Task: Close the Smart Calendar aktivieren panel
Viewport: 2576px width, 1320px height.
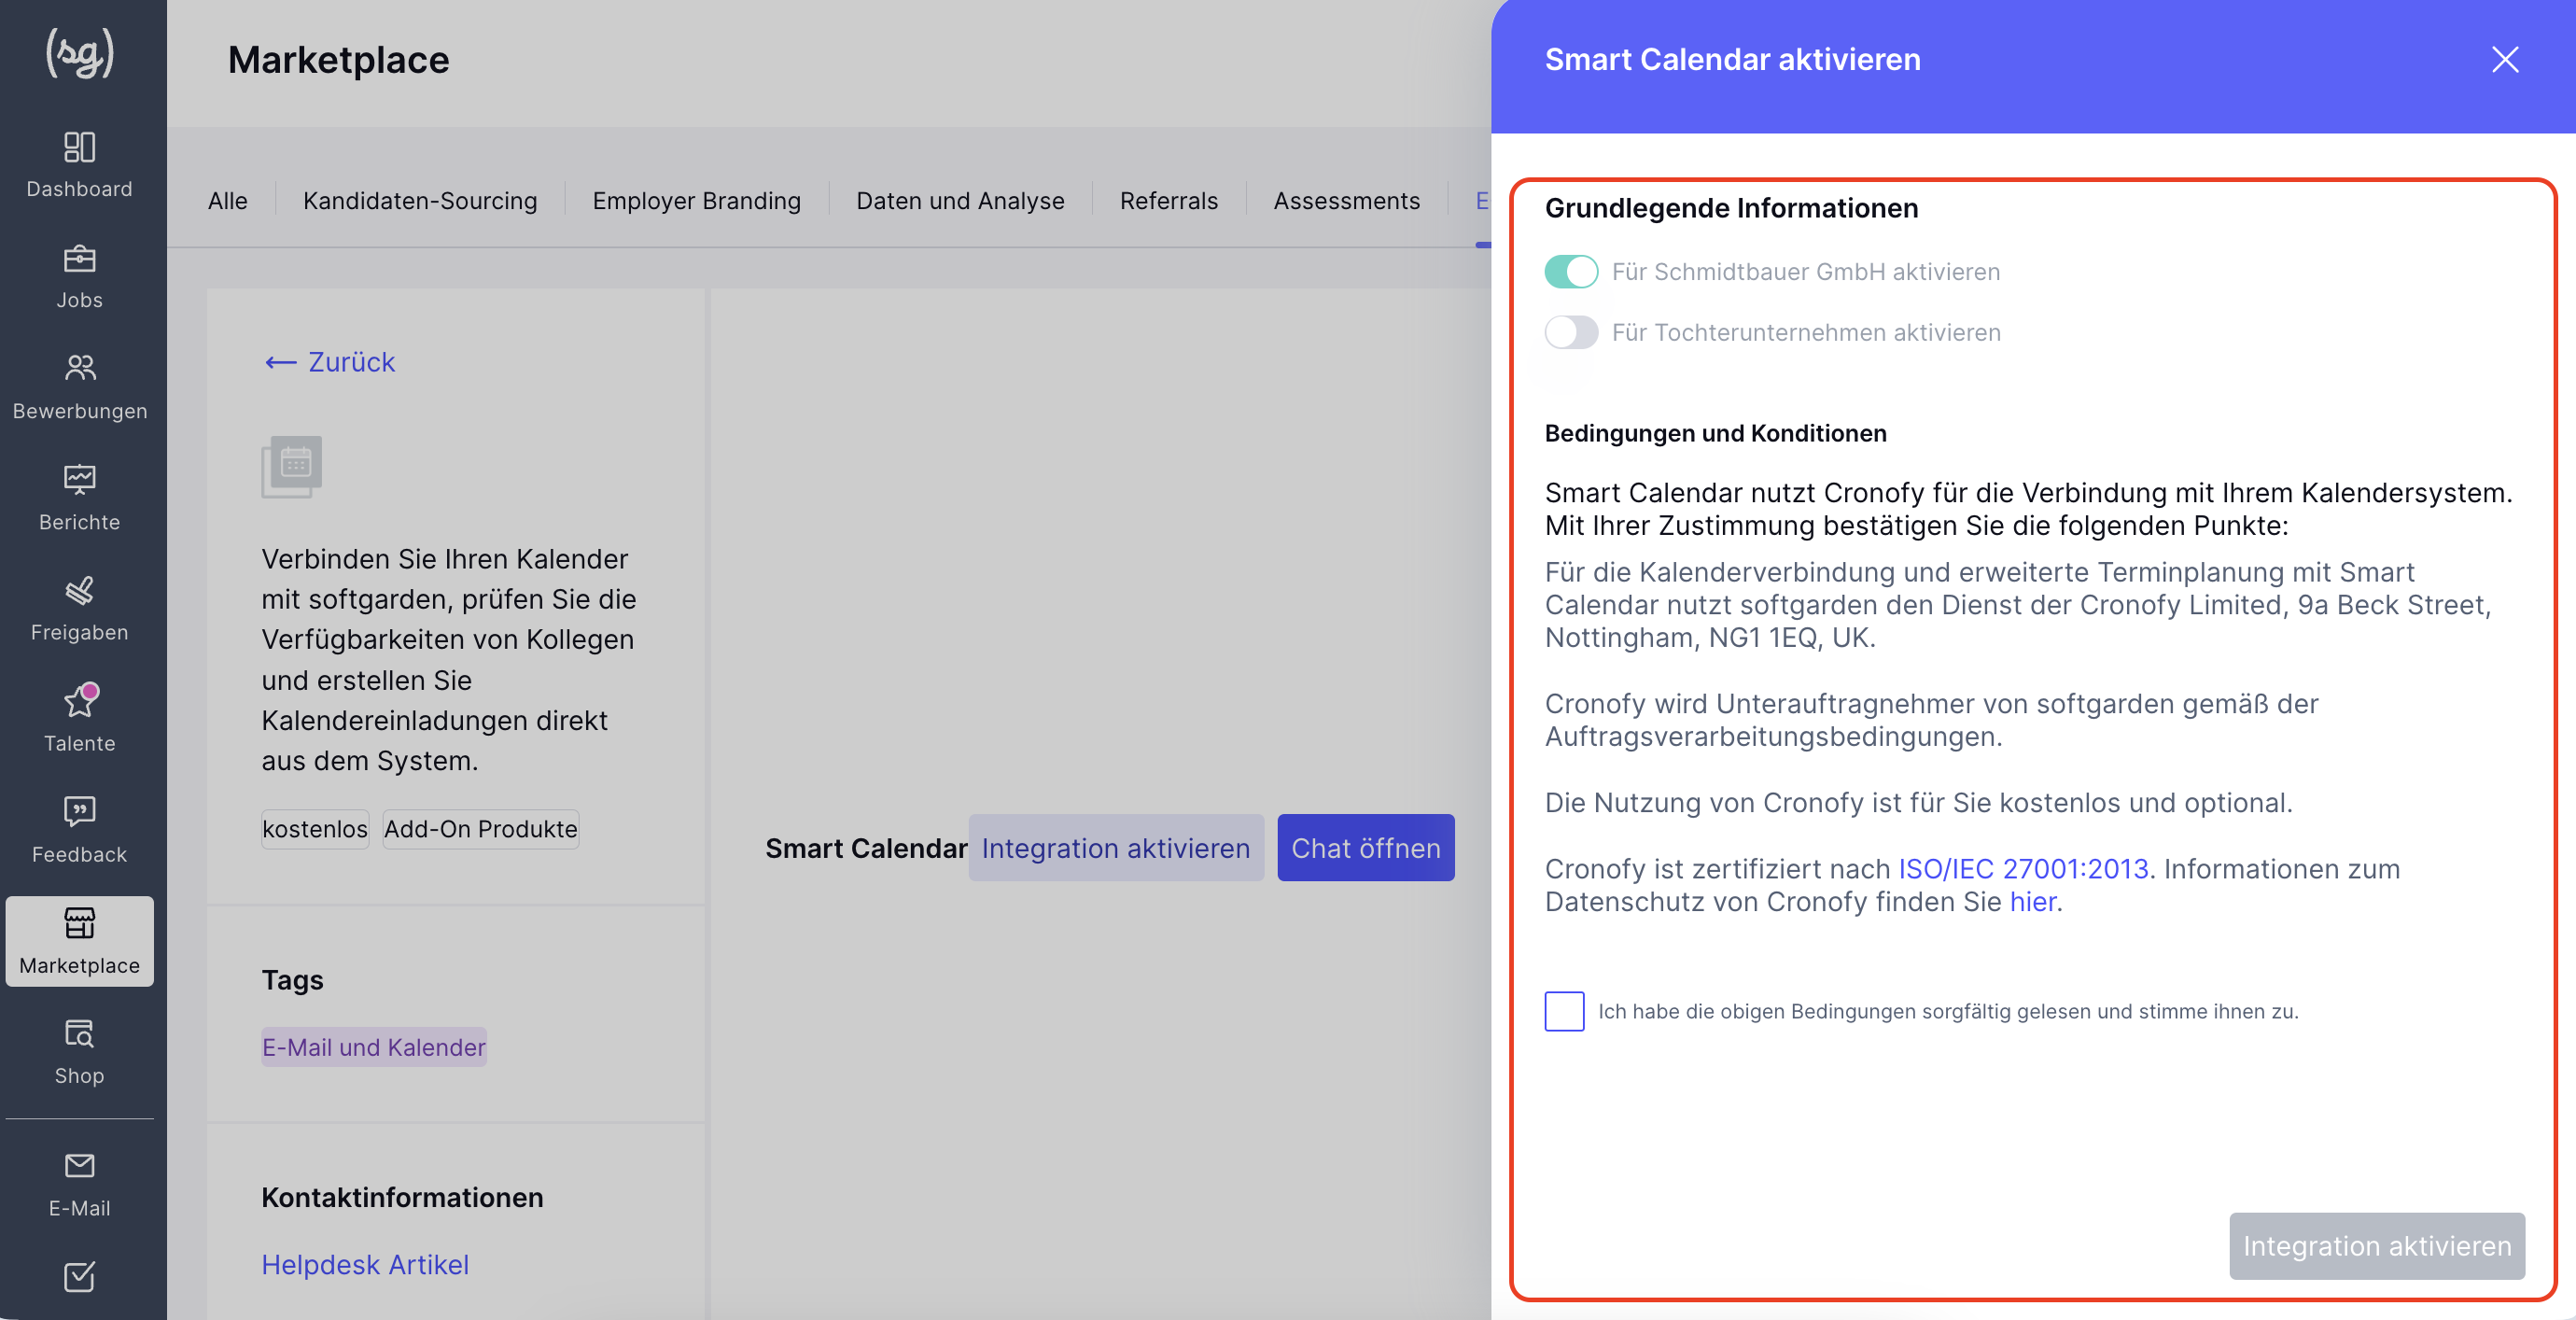Action: 2504,60
